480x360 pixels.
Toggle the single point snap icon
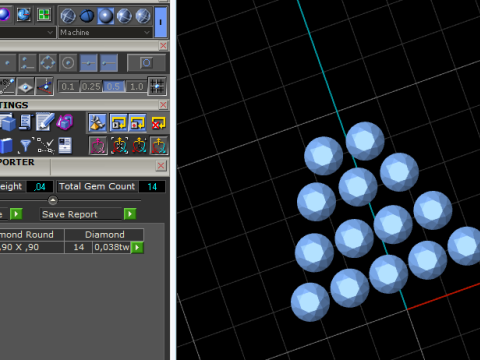pyautogui.click(x=7, y=63)
